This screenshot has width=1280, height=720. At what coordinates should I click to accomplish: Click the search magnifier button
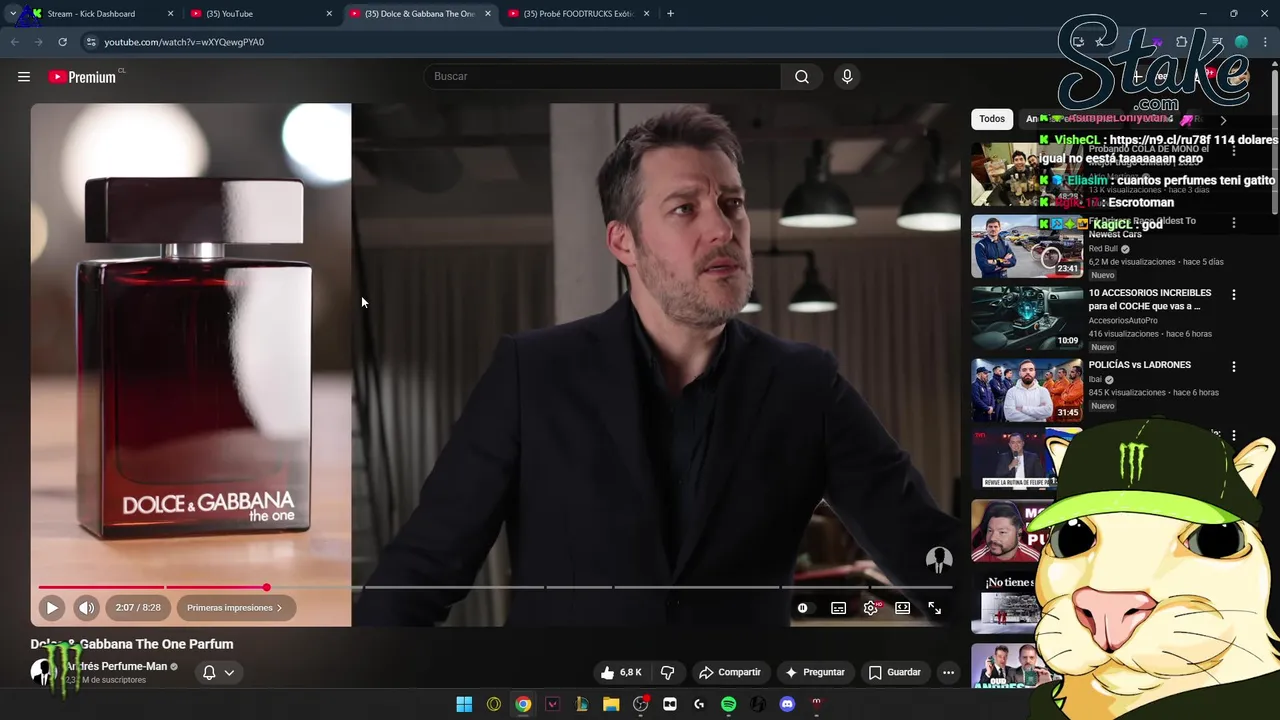(x=802, y=77)
